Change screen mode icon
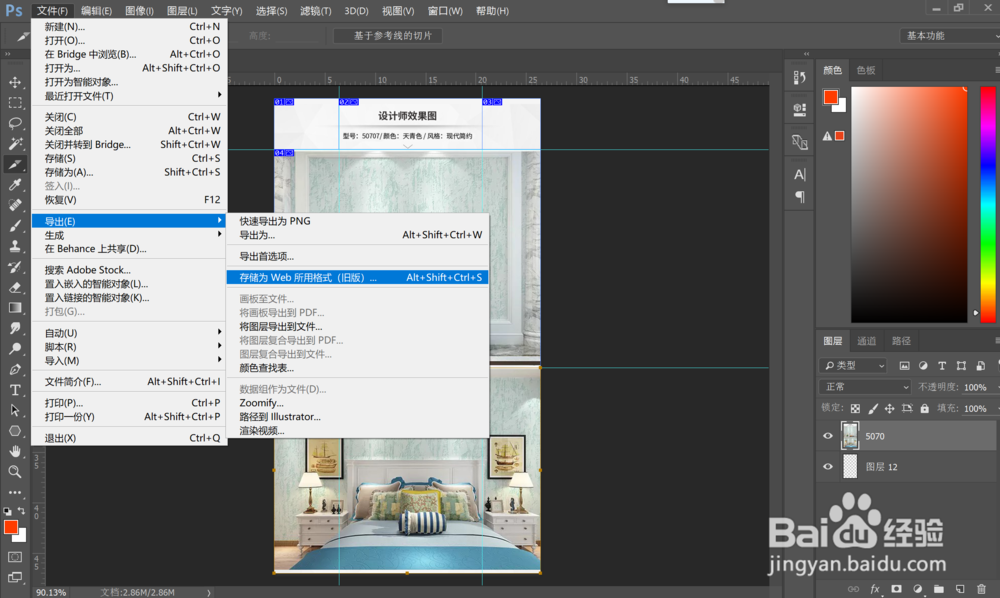Image resolution: width=1000 pixels, height=598 pixels. click(15, 578)
